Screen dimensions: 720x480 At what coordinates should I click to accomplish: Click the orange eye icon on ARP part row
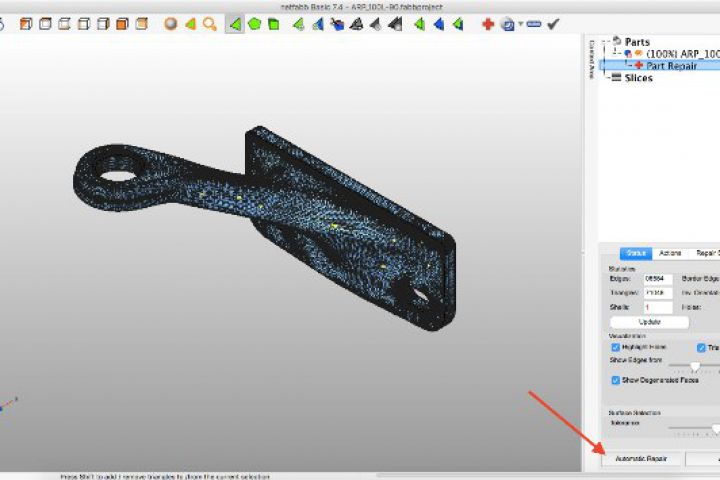(x=638, y=53)
